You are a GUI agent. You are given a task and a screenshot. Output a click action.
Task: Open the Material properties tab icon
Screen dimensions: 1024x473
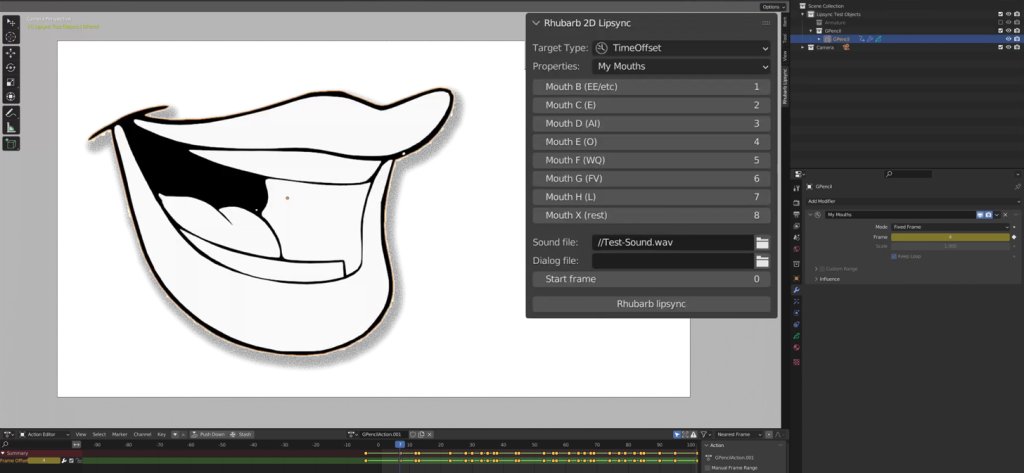(797, 347)
